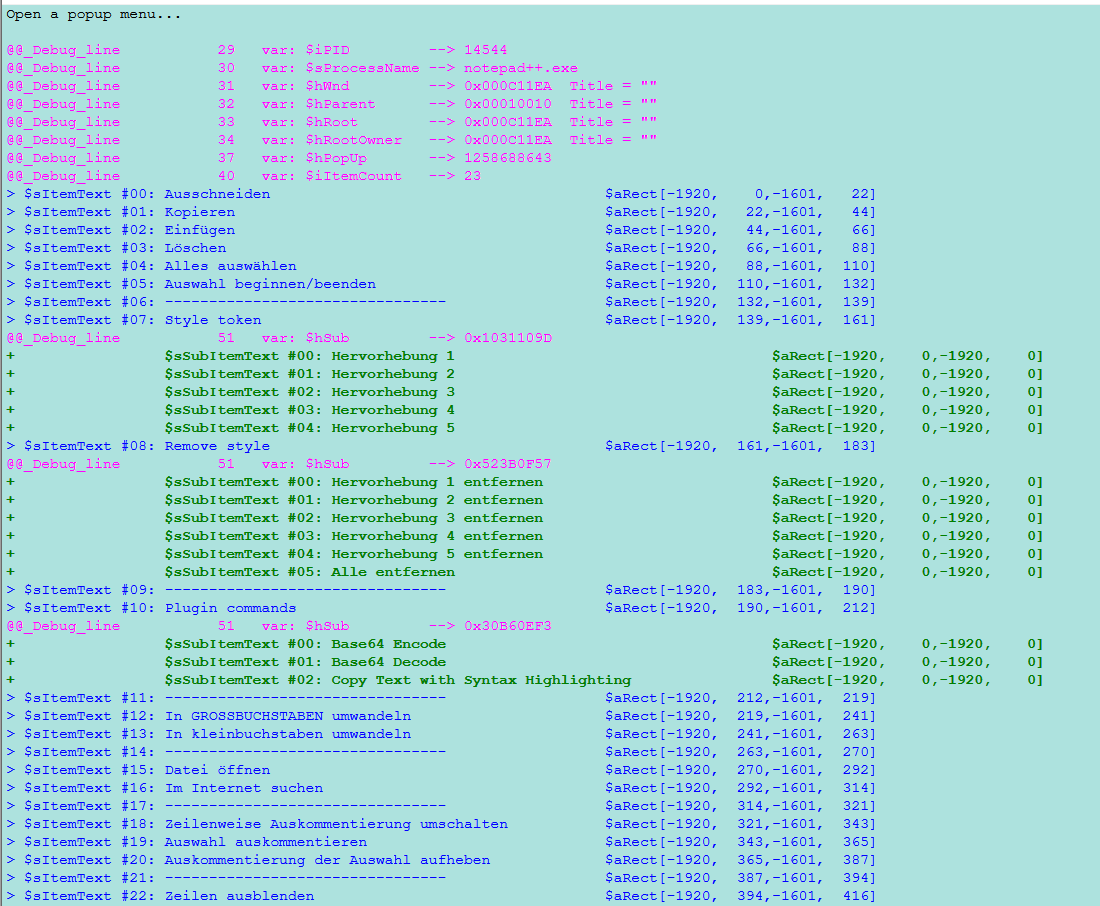Click the "Alles auswählen" output entry

(230, 266)
